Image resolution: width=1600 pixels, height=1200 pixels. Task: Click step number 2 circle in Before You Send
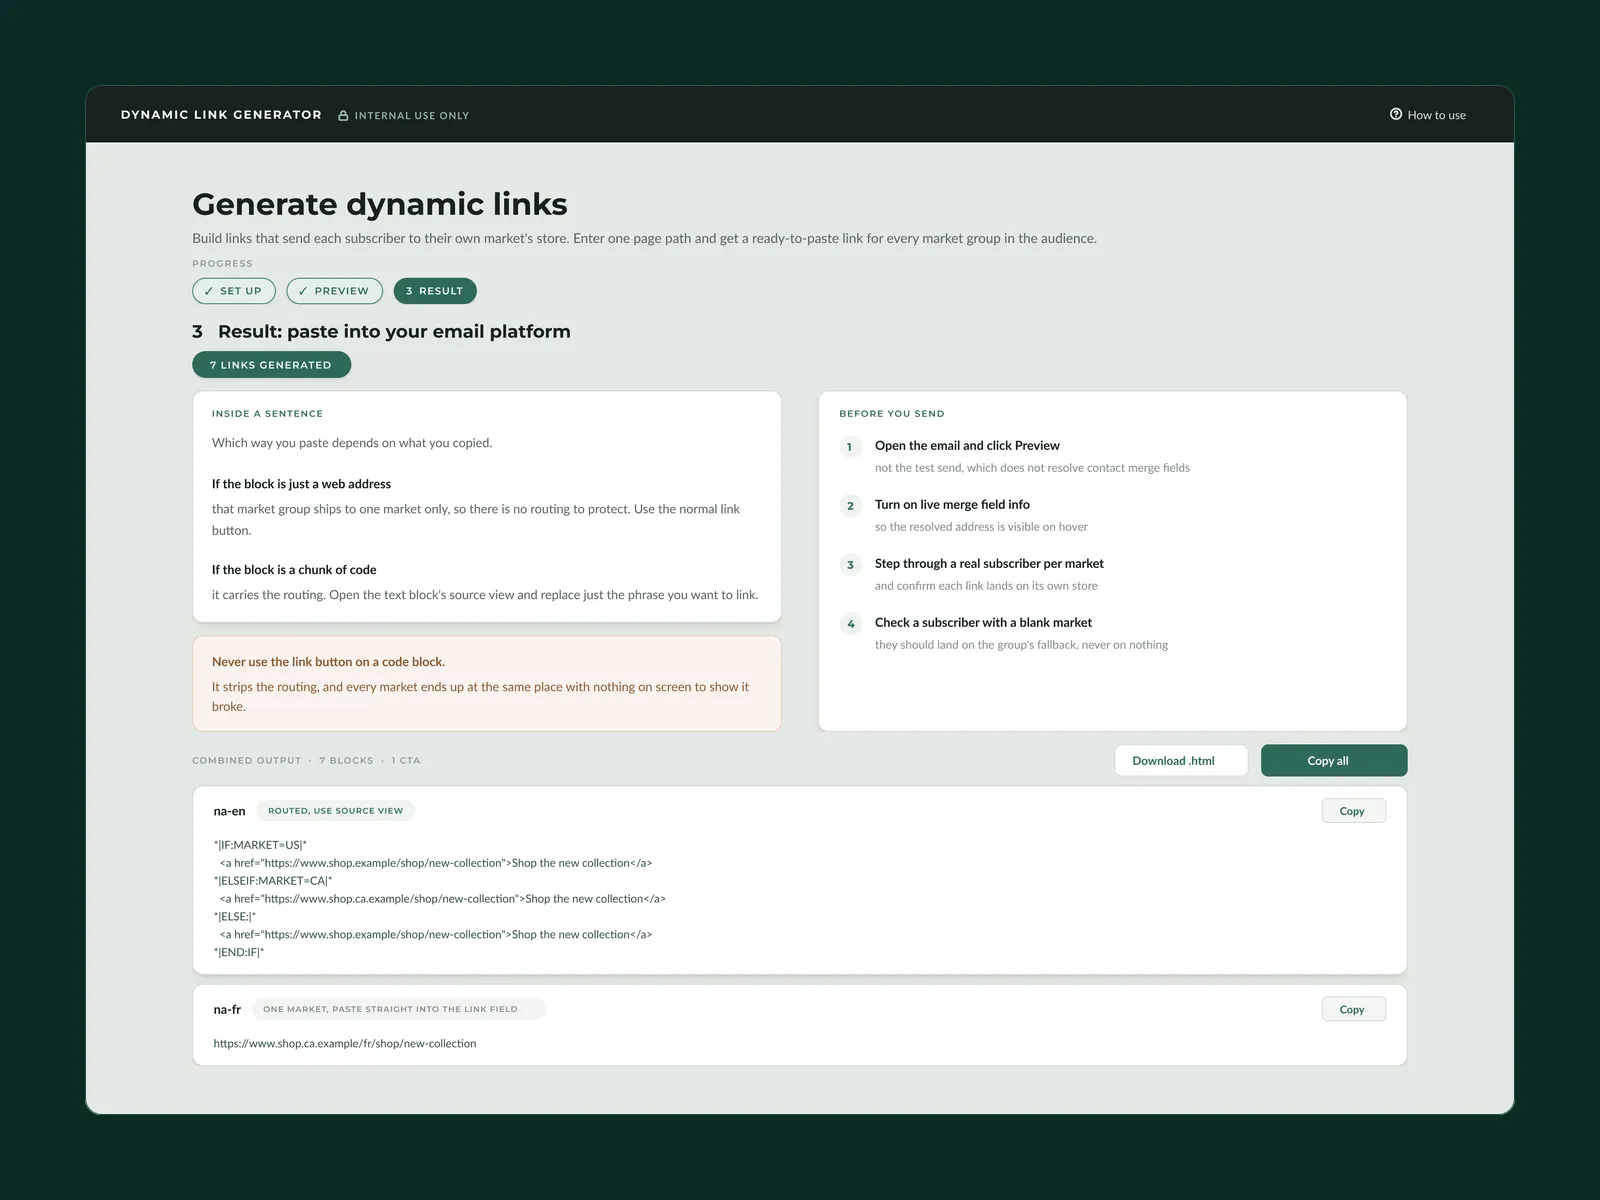[850, 506]
